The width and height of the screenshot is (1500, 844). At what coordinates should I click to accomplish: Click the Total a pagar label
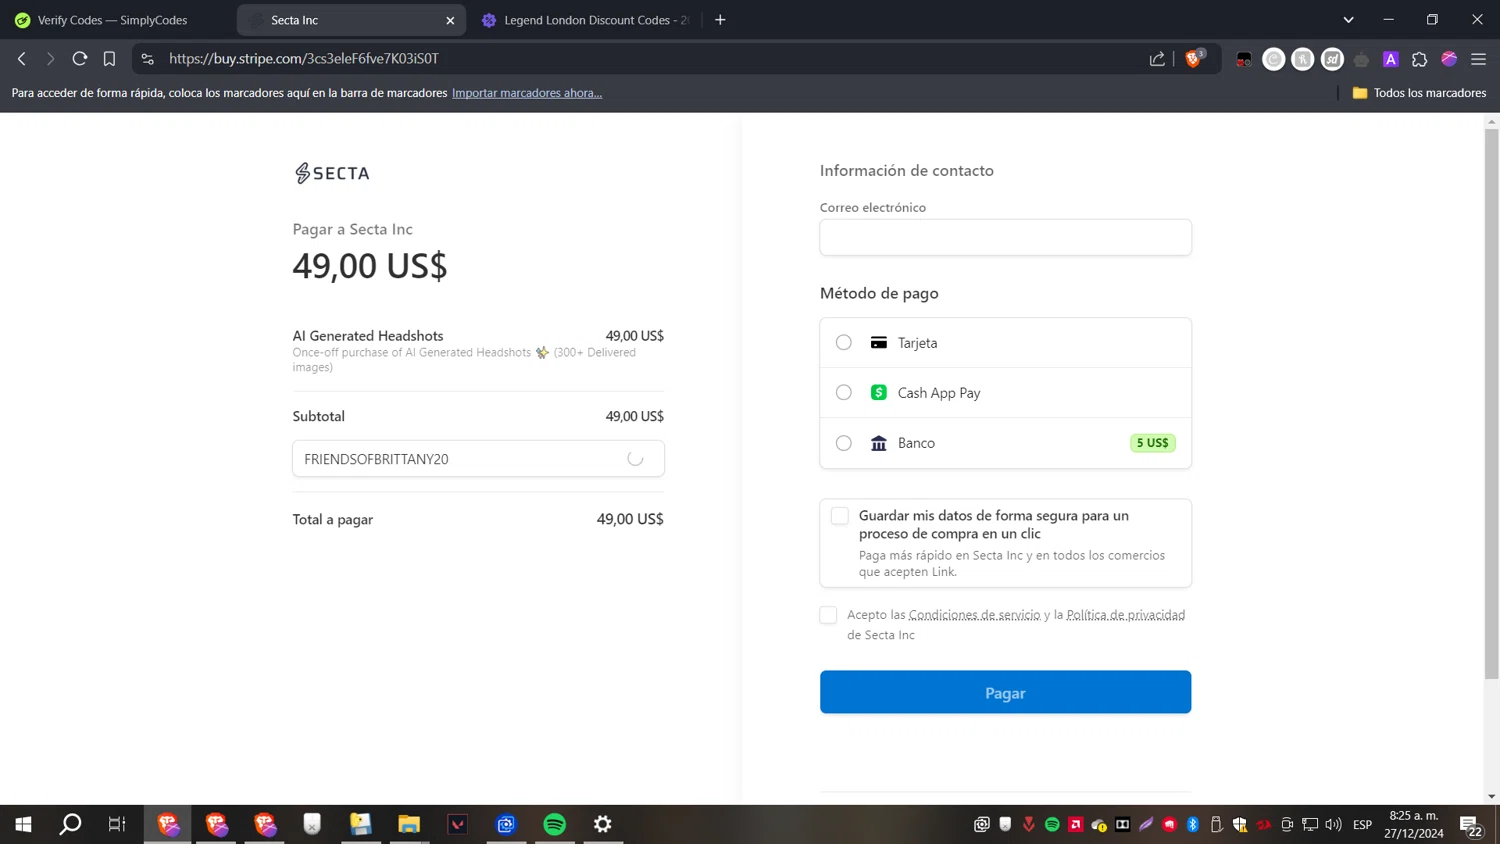point(333,519)
